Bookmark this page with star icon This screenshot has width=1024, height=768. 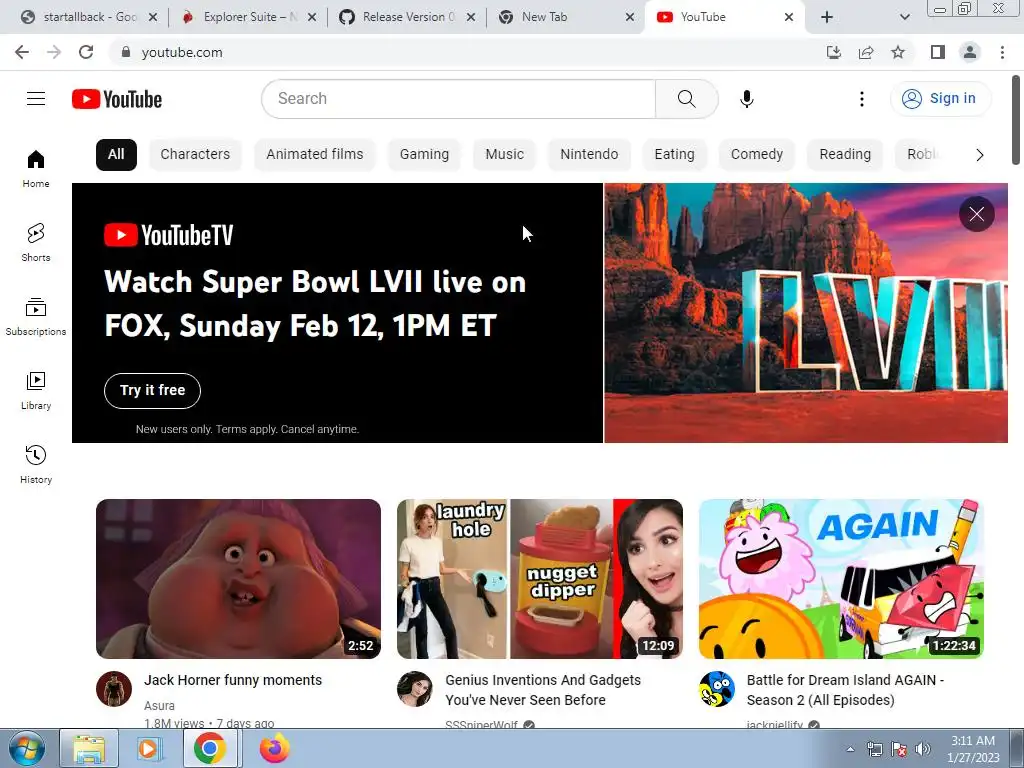tap(898, 52)
